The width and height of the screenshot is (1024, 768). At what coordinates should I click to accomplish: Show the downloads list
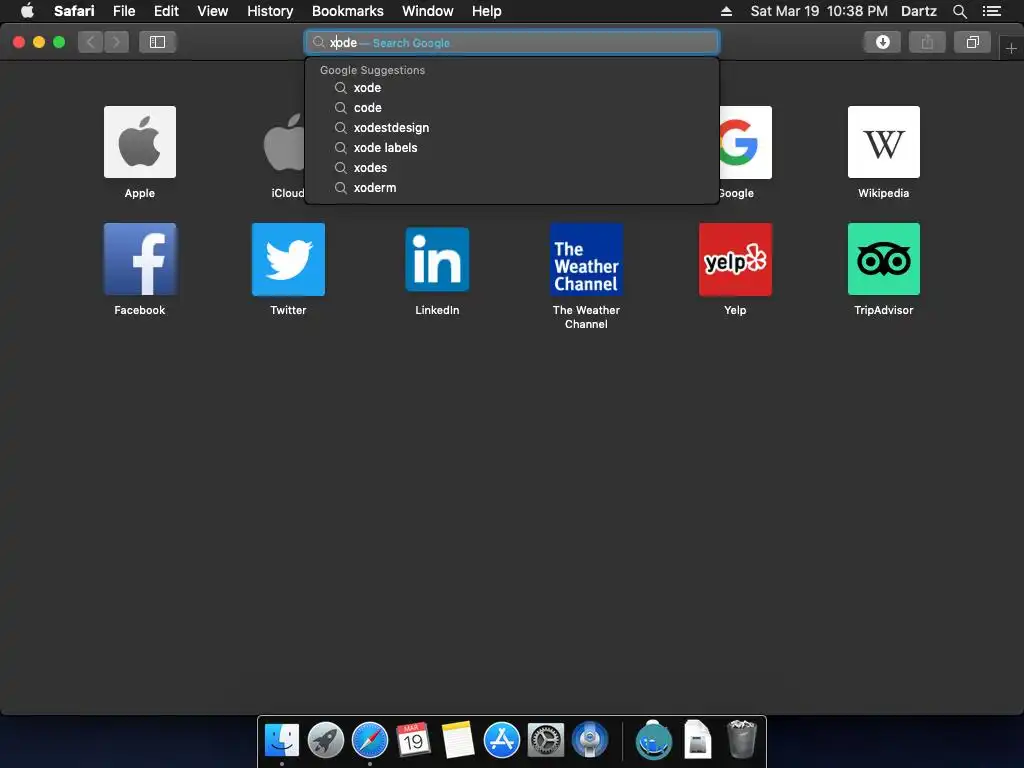tap(882, 42)
